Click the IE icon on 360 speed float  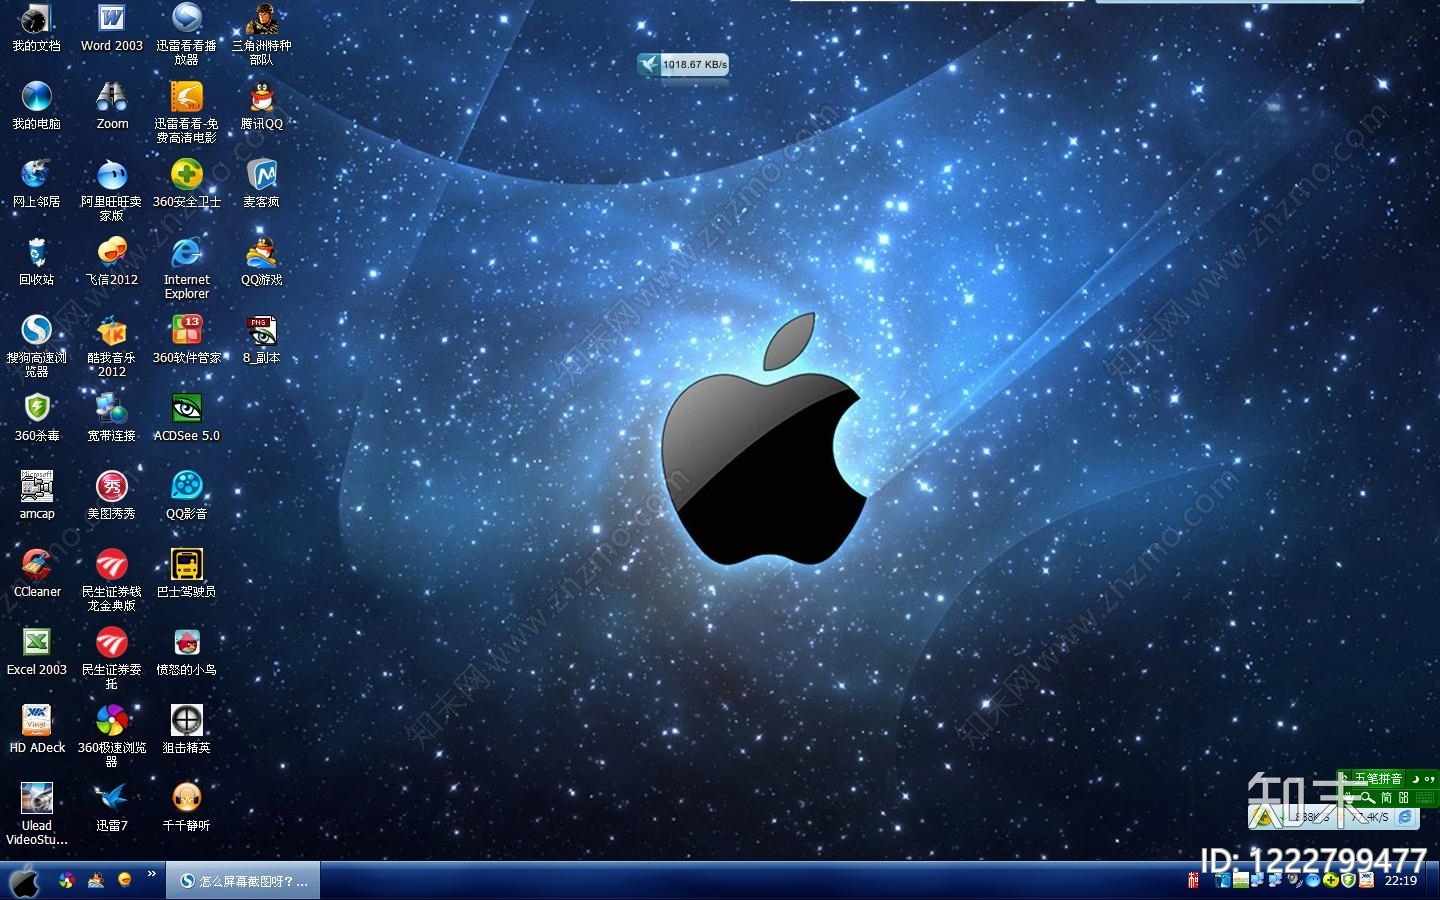pos(1405,817)
